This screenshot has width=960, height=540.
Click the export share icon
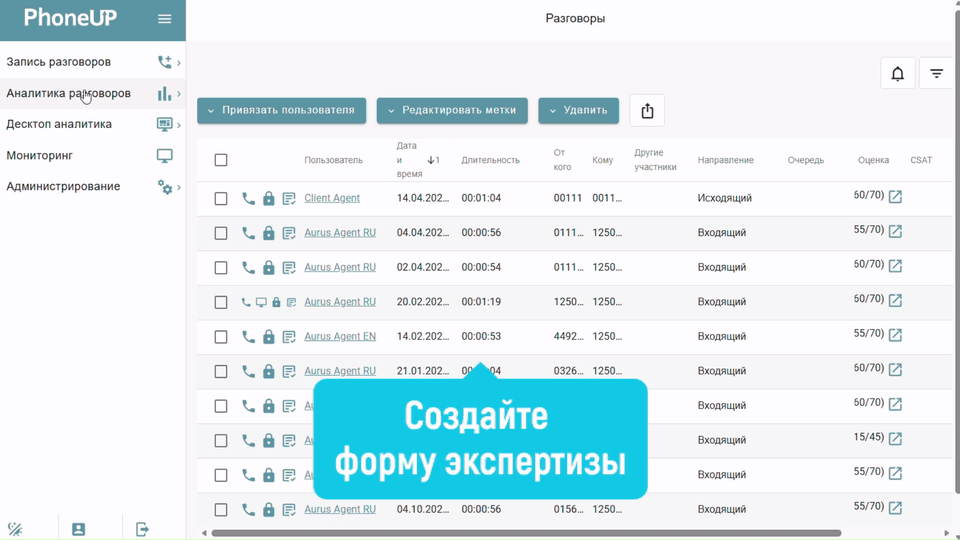(x=647, y=111)
